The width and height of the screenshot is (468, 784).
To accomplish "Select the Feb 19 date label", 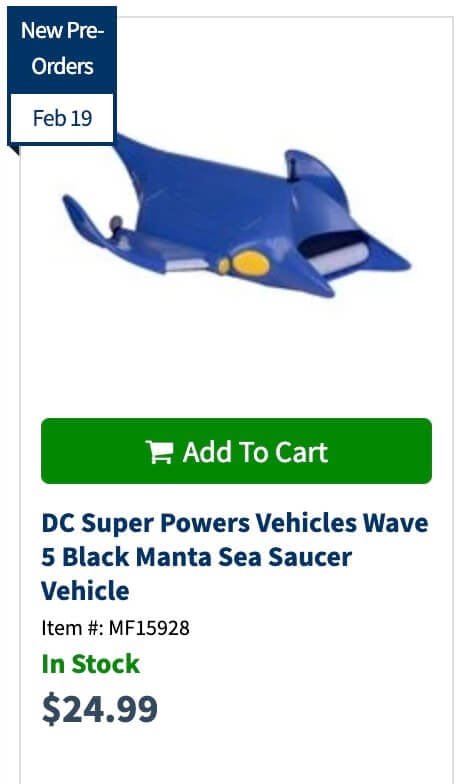I will pyautogui.click(x=62, y=118).
